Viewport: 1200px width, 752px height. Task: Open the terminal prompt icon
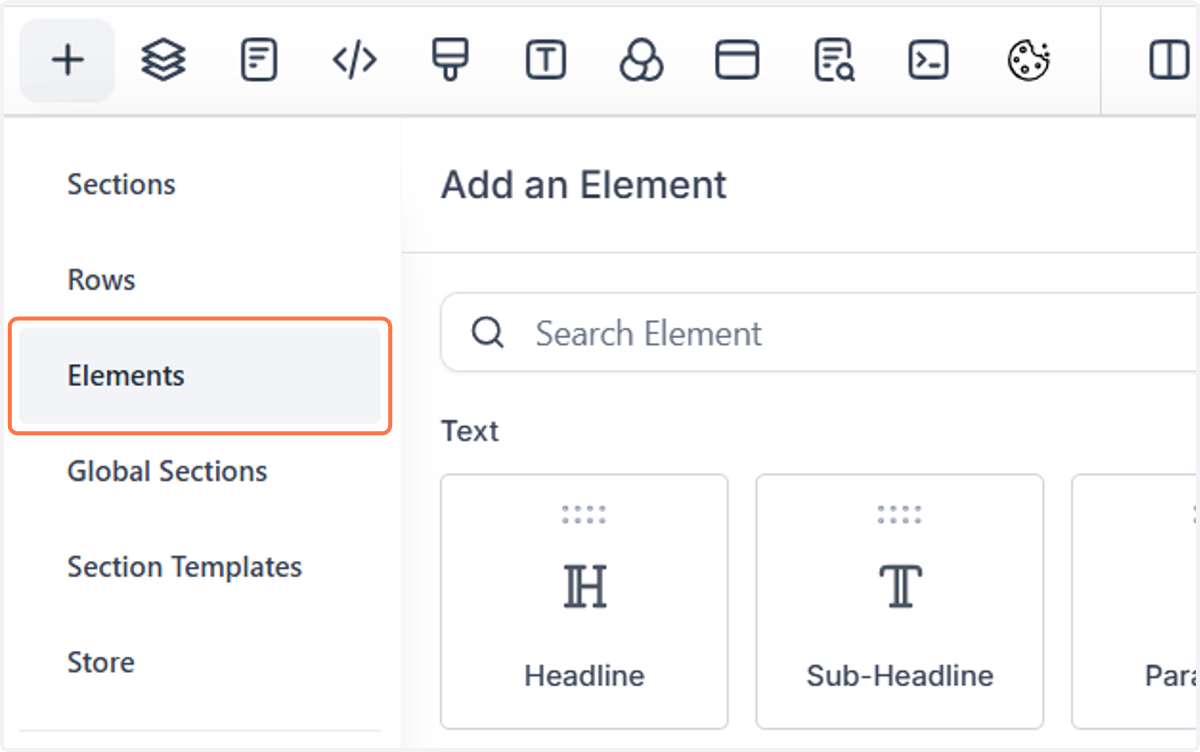pos(928,61)
